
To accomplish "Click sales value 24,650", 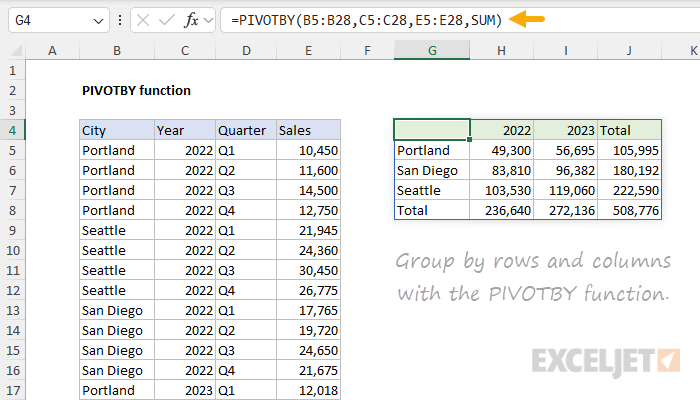I will pyautogui.click(x=308, y=350).
